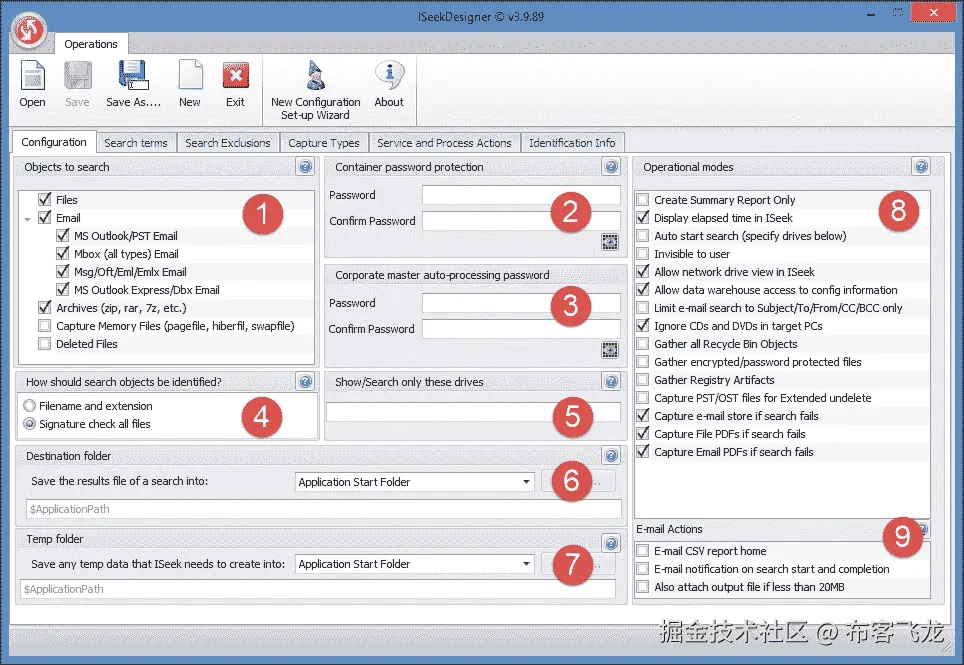Enable Create Summary Report Only
The width and height of the screenshot is (964, 665).
pyautogui.click(x=642, y=200)
